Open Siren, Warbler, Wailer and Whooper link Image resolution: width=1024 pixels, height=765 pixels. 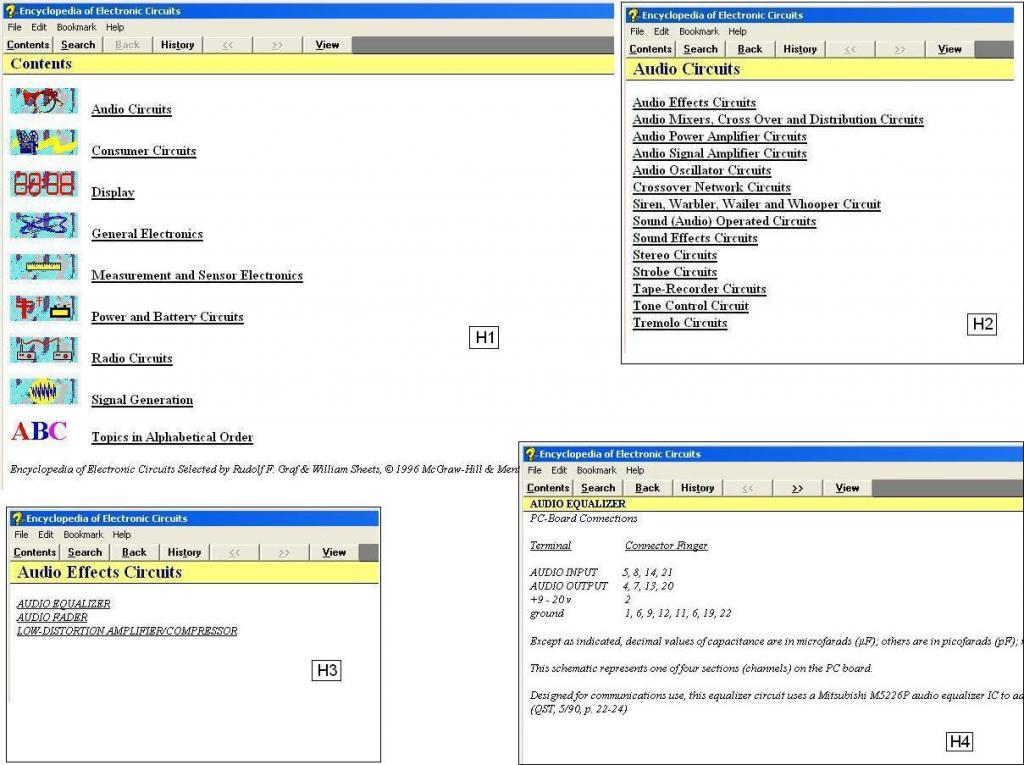coord(757,204)
